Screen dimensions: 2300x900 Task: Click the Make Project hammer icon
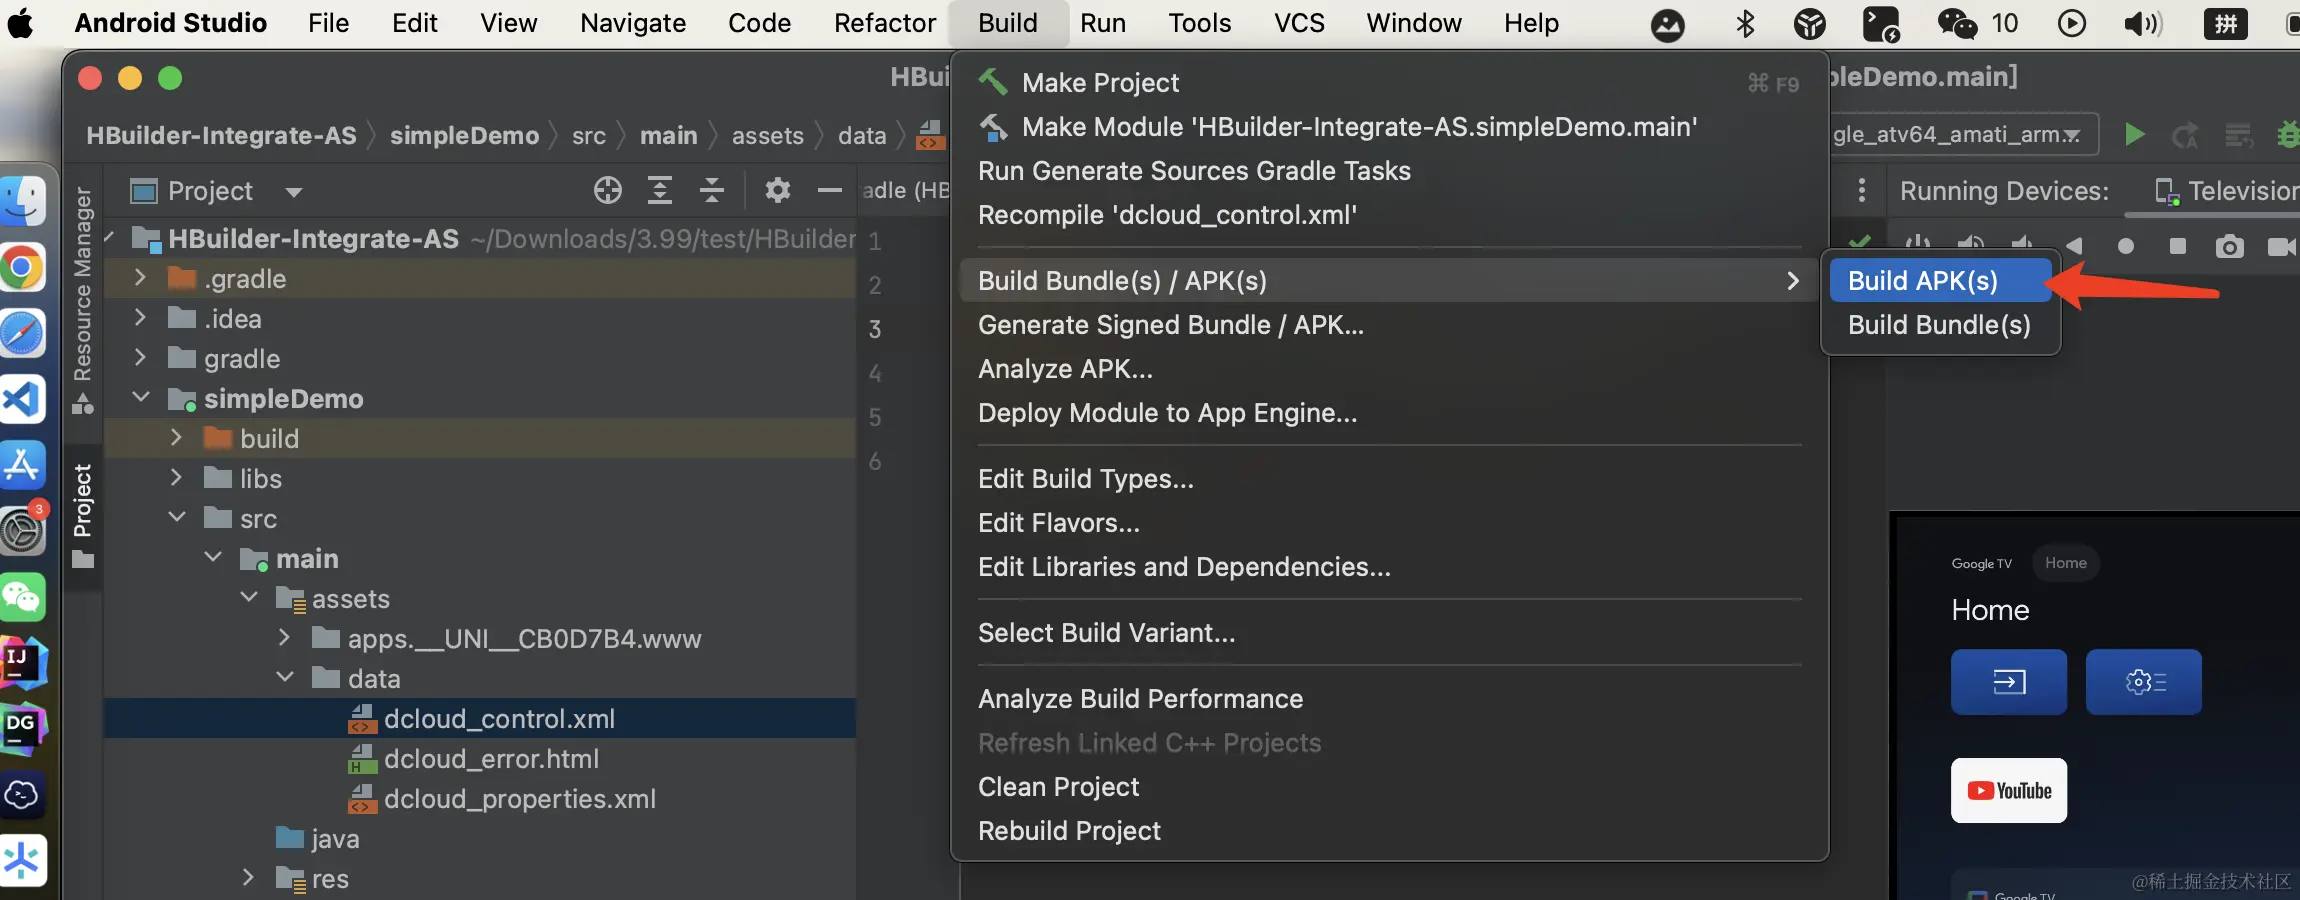coord(992,82)
